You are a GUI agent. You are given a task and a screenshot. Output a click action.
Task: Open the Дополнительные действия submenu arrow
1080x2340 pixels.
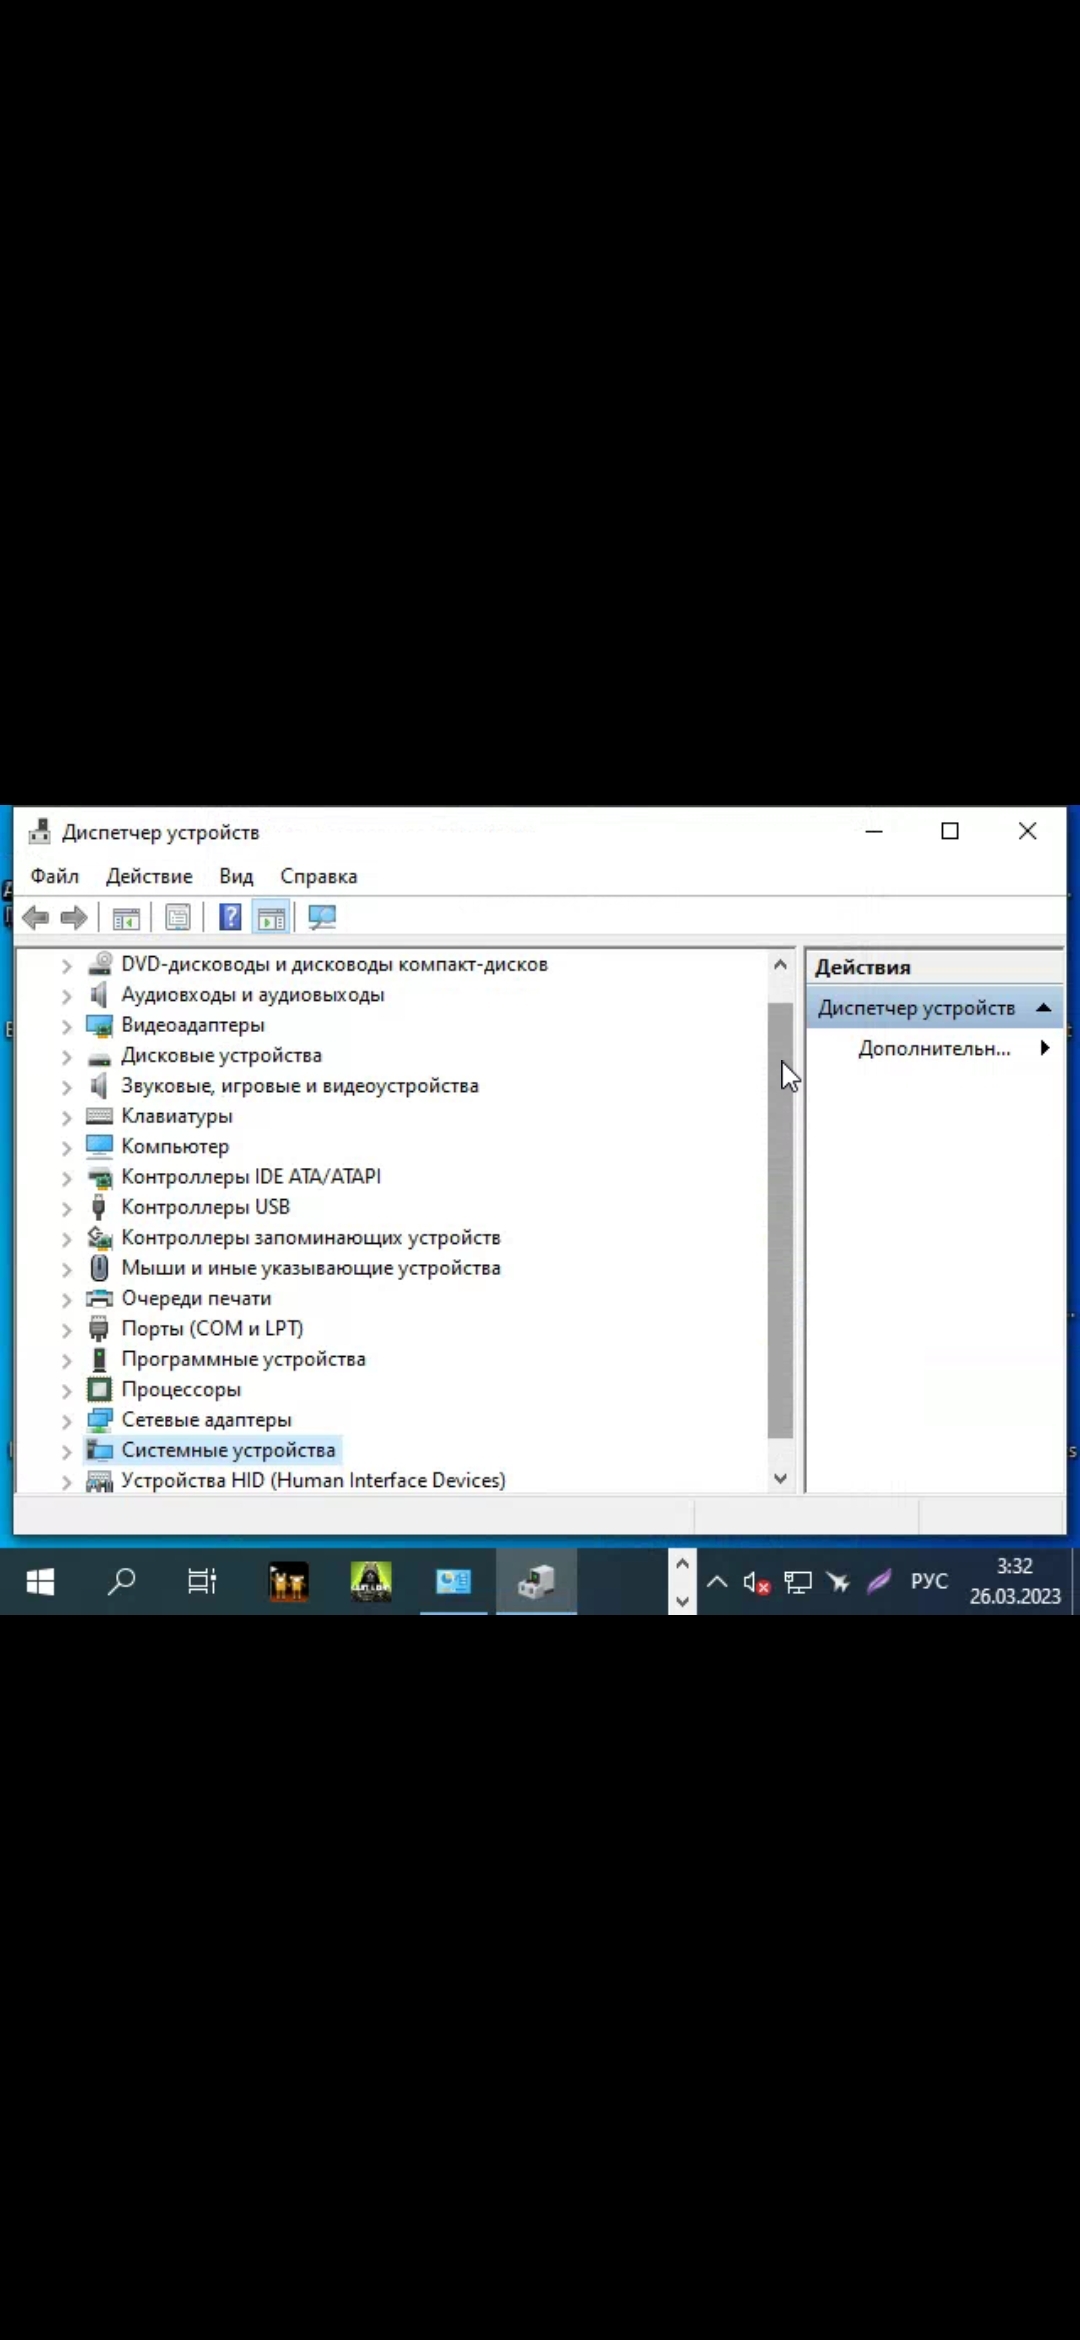tap(1044, 1048)
